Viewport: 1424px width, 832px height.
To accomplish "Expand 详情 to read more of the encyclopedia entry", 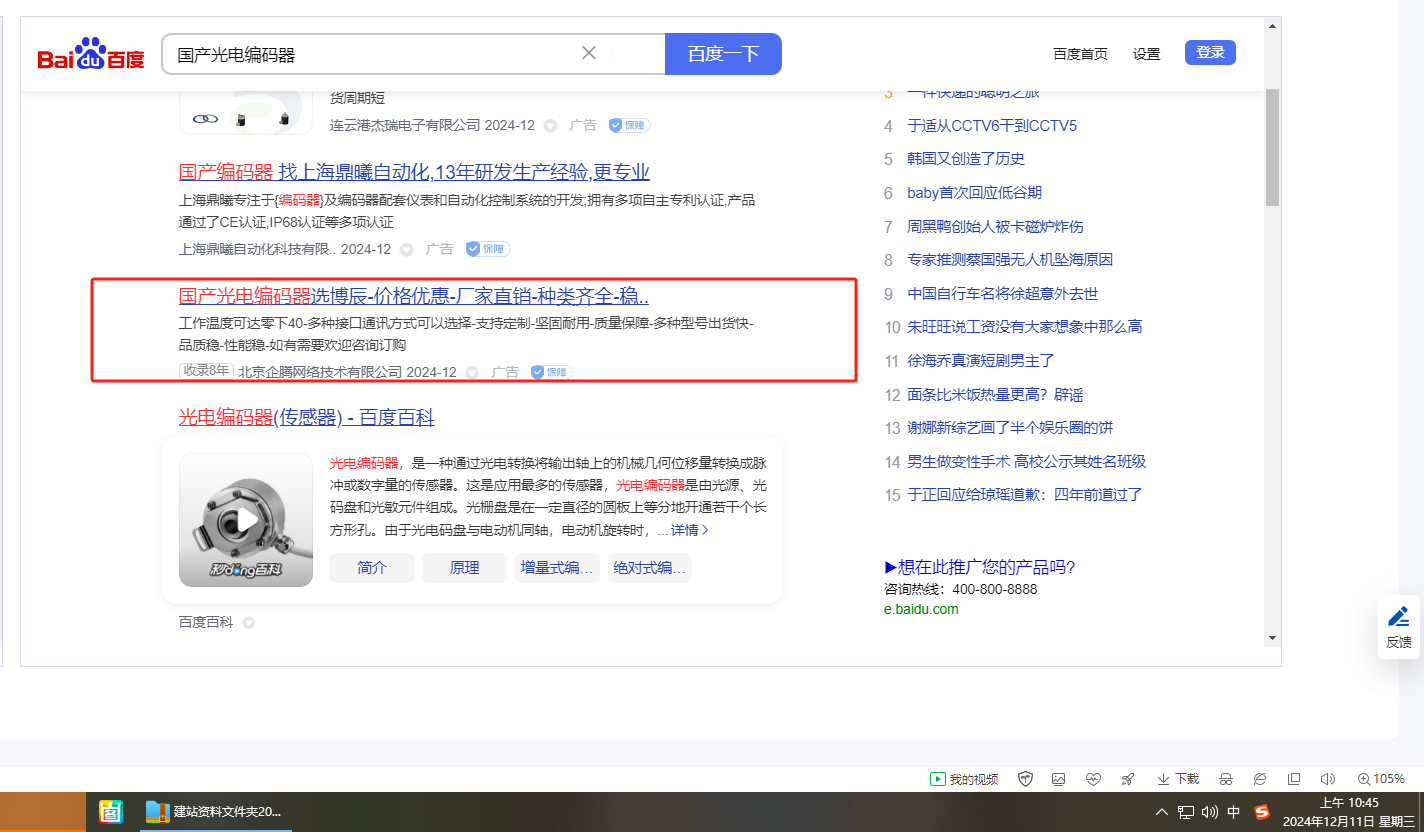I will pyautogui.click(x=689, y=530).
